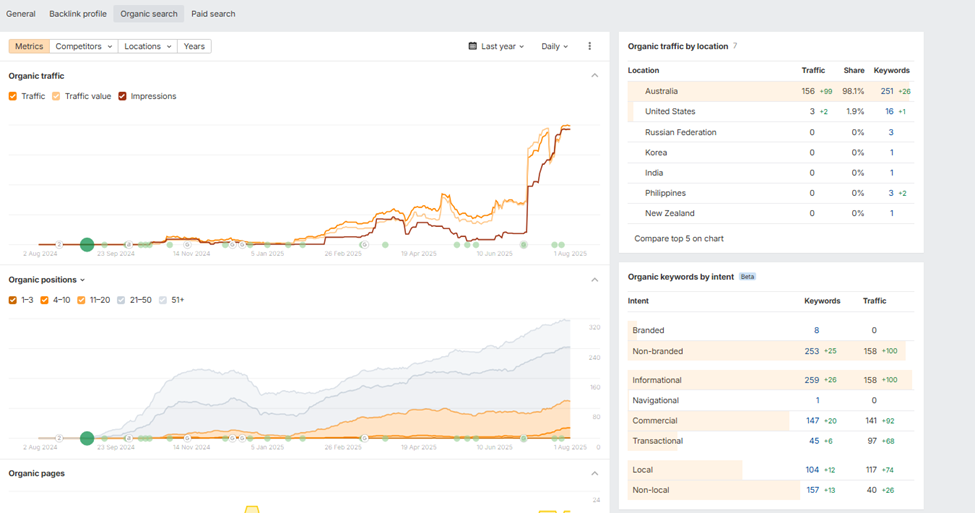The width and height of the screenshot is (975, 513).
Task: Collapse the Organic traffic section chevron
Action: (595, 76)
